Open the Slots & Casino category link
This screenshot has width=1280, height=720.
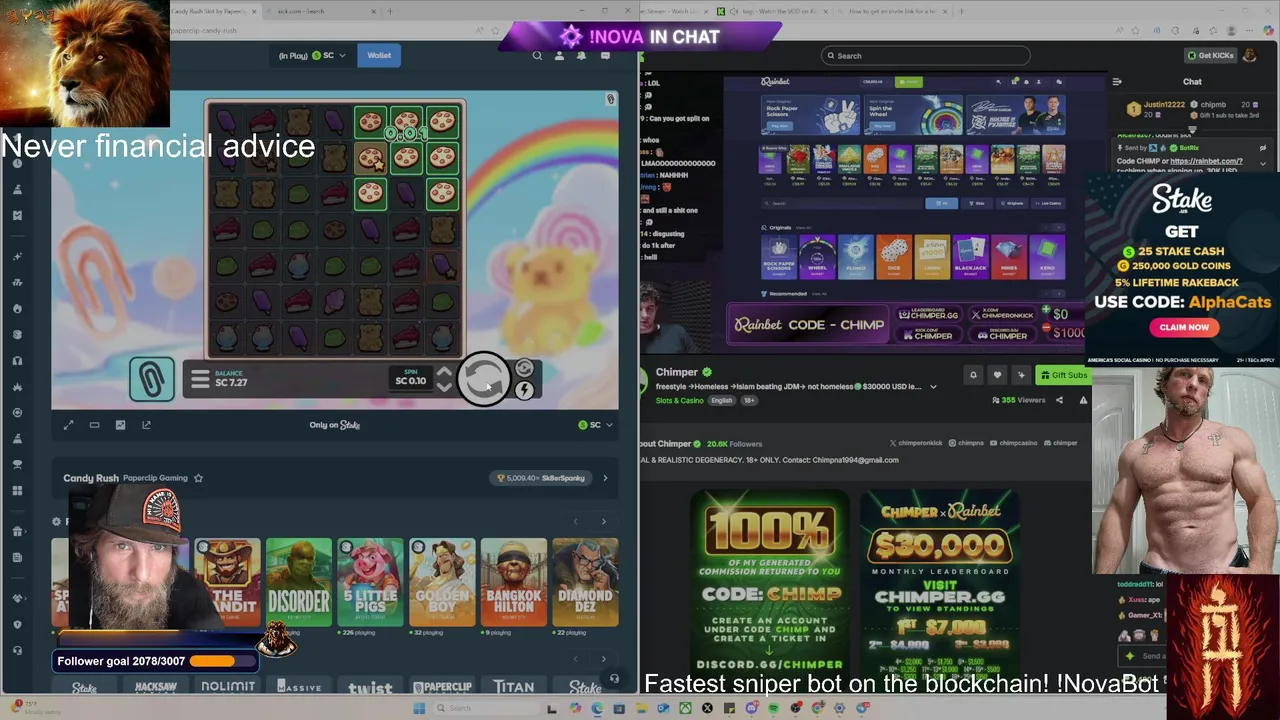(680, 400)
